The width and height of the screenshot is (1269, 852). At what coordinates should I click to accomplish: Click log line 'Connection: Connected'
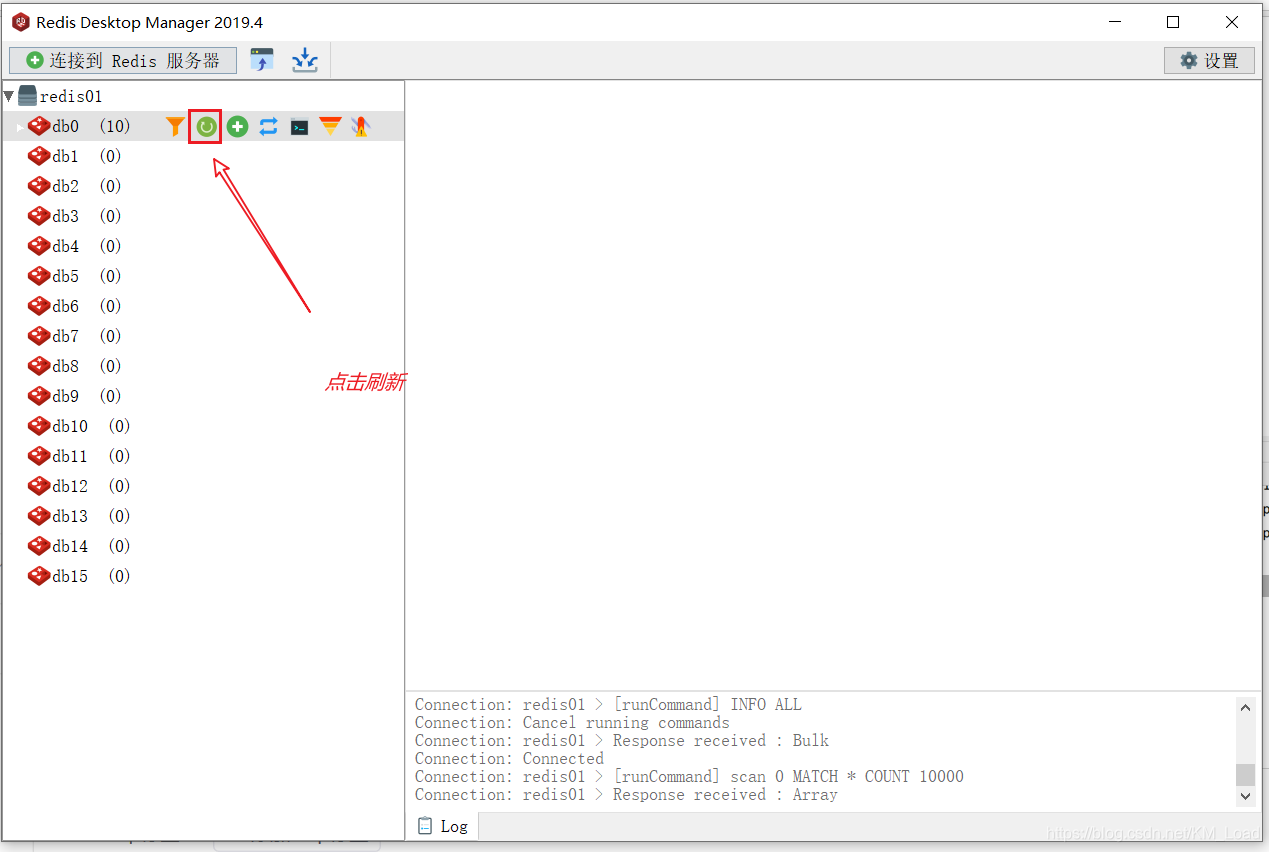tap(509, 759)
